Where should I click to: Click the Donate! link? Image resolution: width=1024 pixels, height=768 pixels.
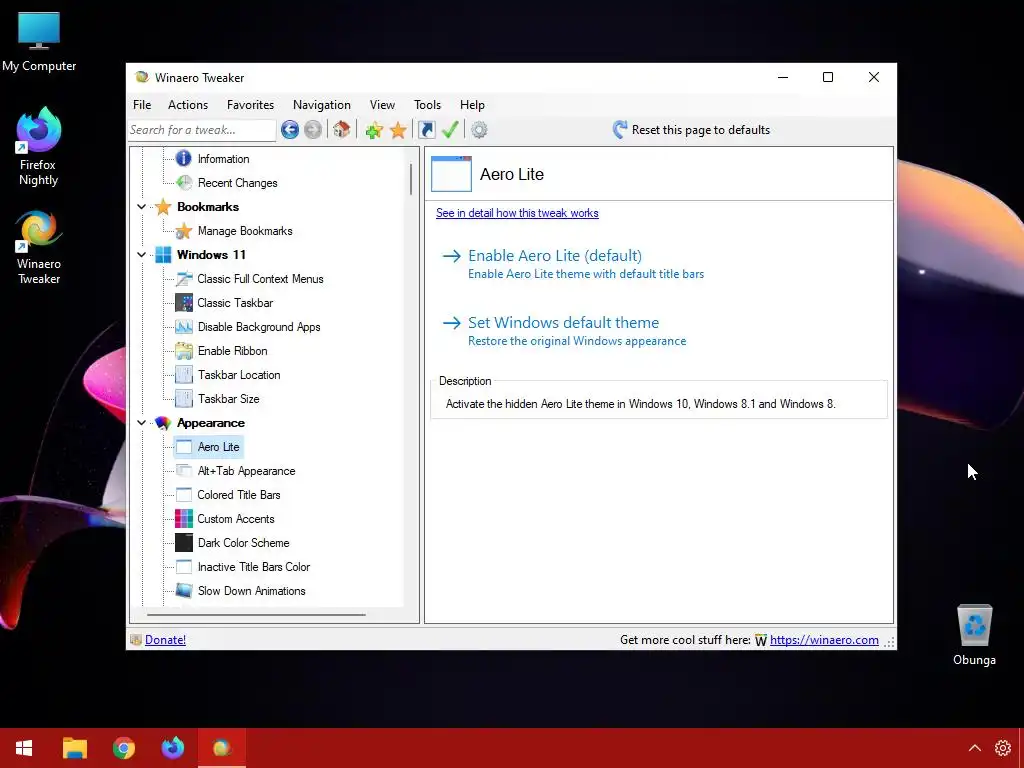coord(165,640)
